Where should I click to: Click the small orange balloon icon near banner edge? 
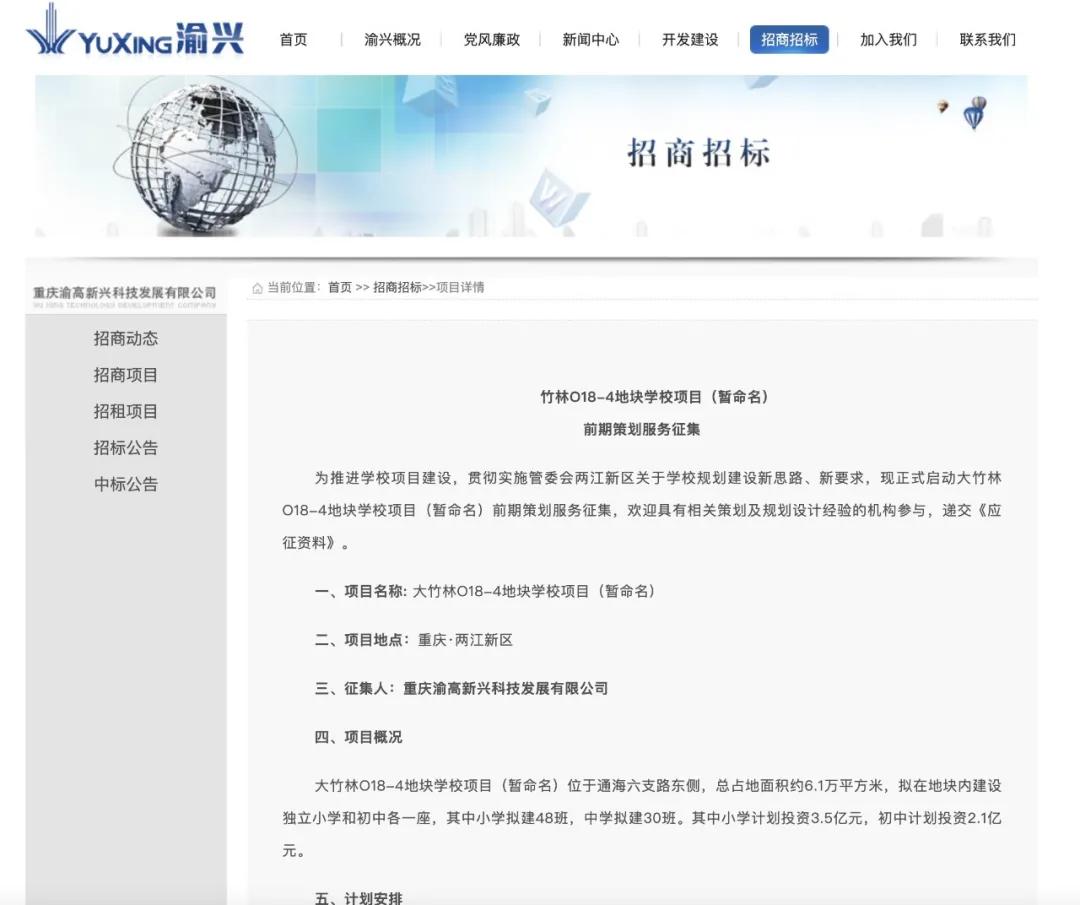pos(941,104)
